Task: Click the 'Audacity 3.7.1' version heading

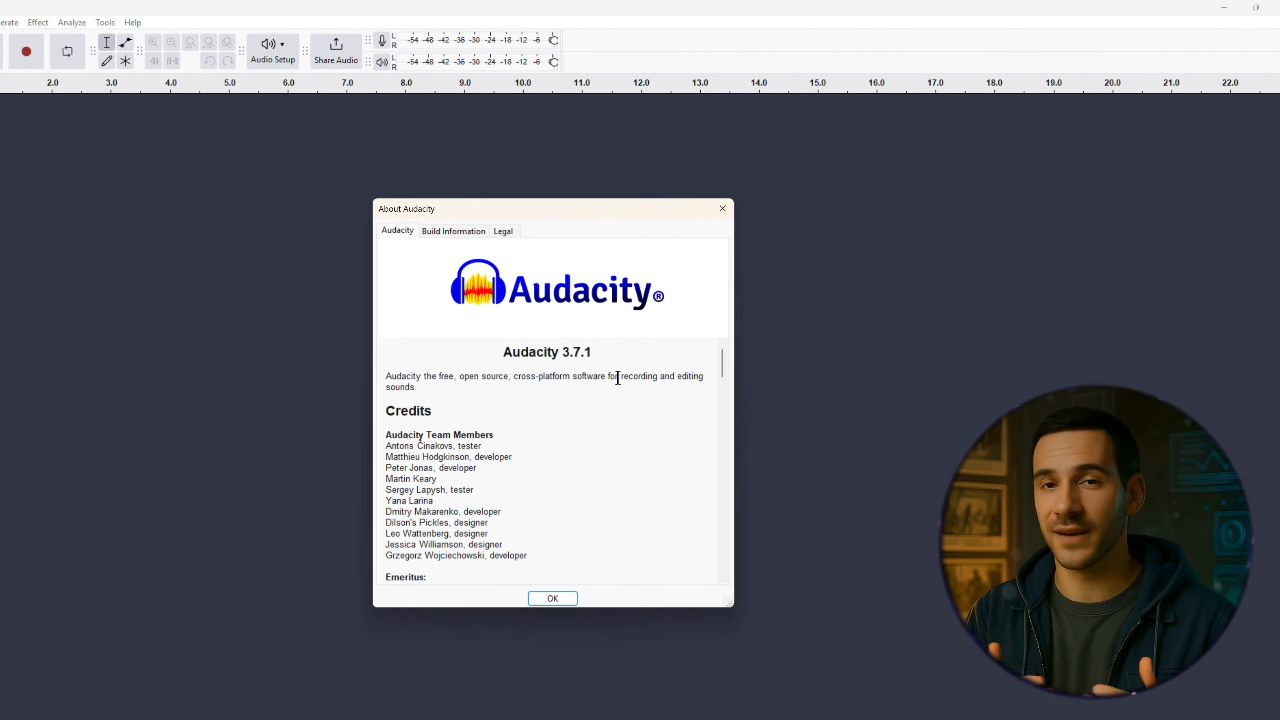Action: pos(547,352)
